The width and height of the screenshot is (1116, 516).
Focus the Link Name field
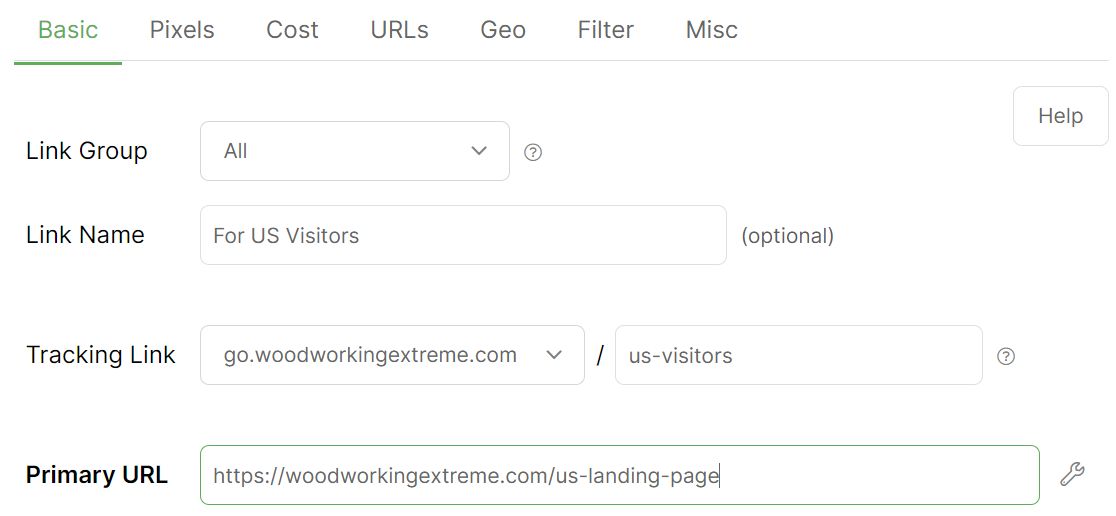click(x=463, y=235)
